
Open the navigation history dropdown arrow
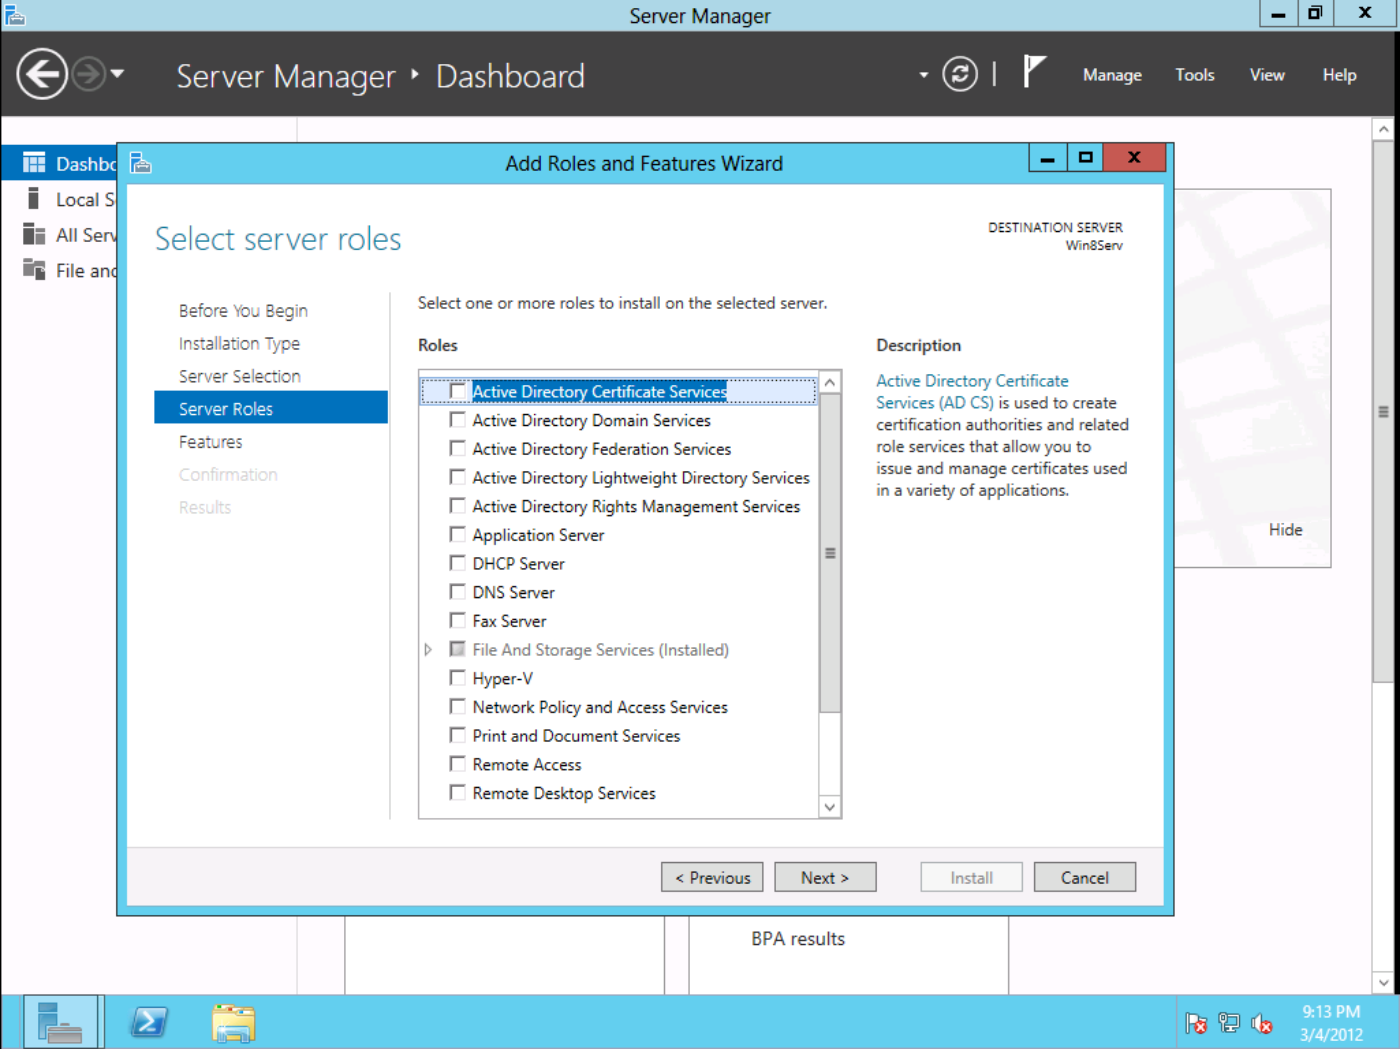click(x=117, y=74)
